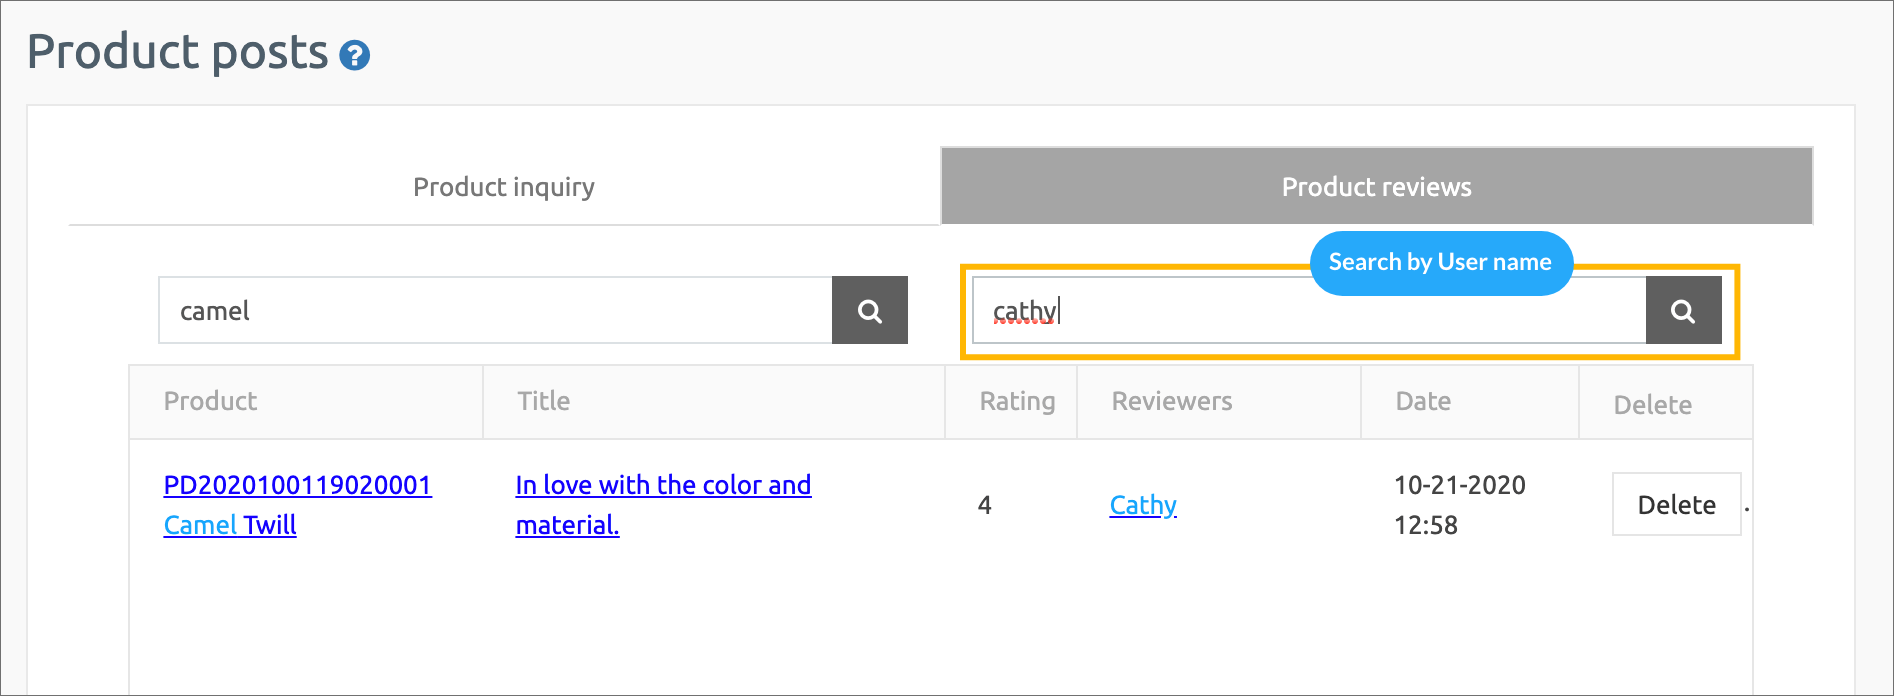
Task: Click the Search by User name tooltip
Action: 1440,263
